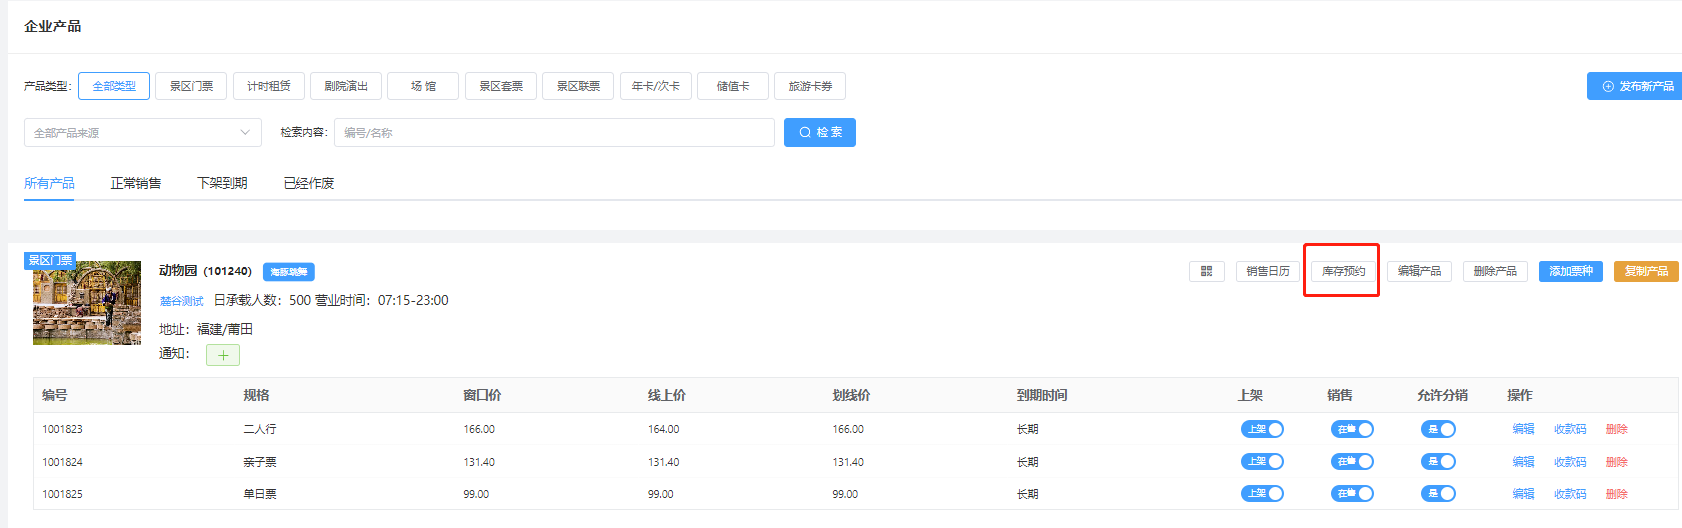Open 销售日历 sales calendar
The image size is (1682, 528).
[x=1267, y=271]
